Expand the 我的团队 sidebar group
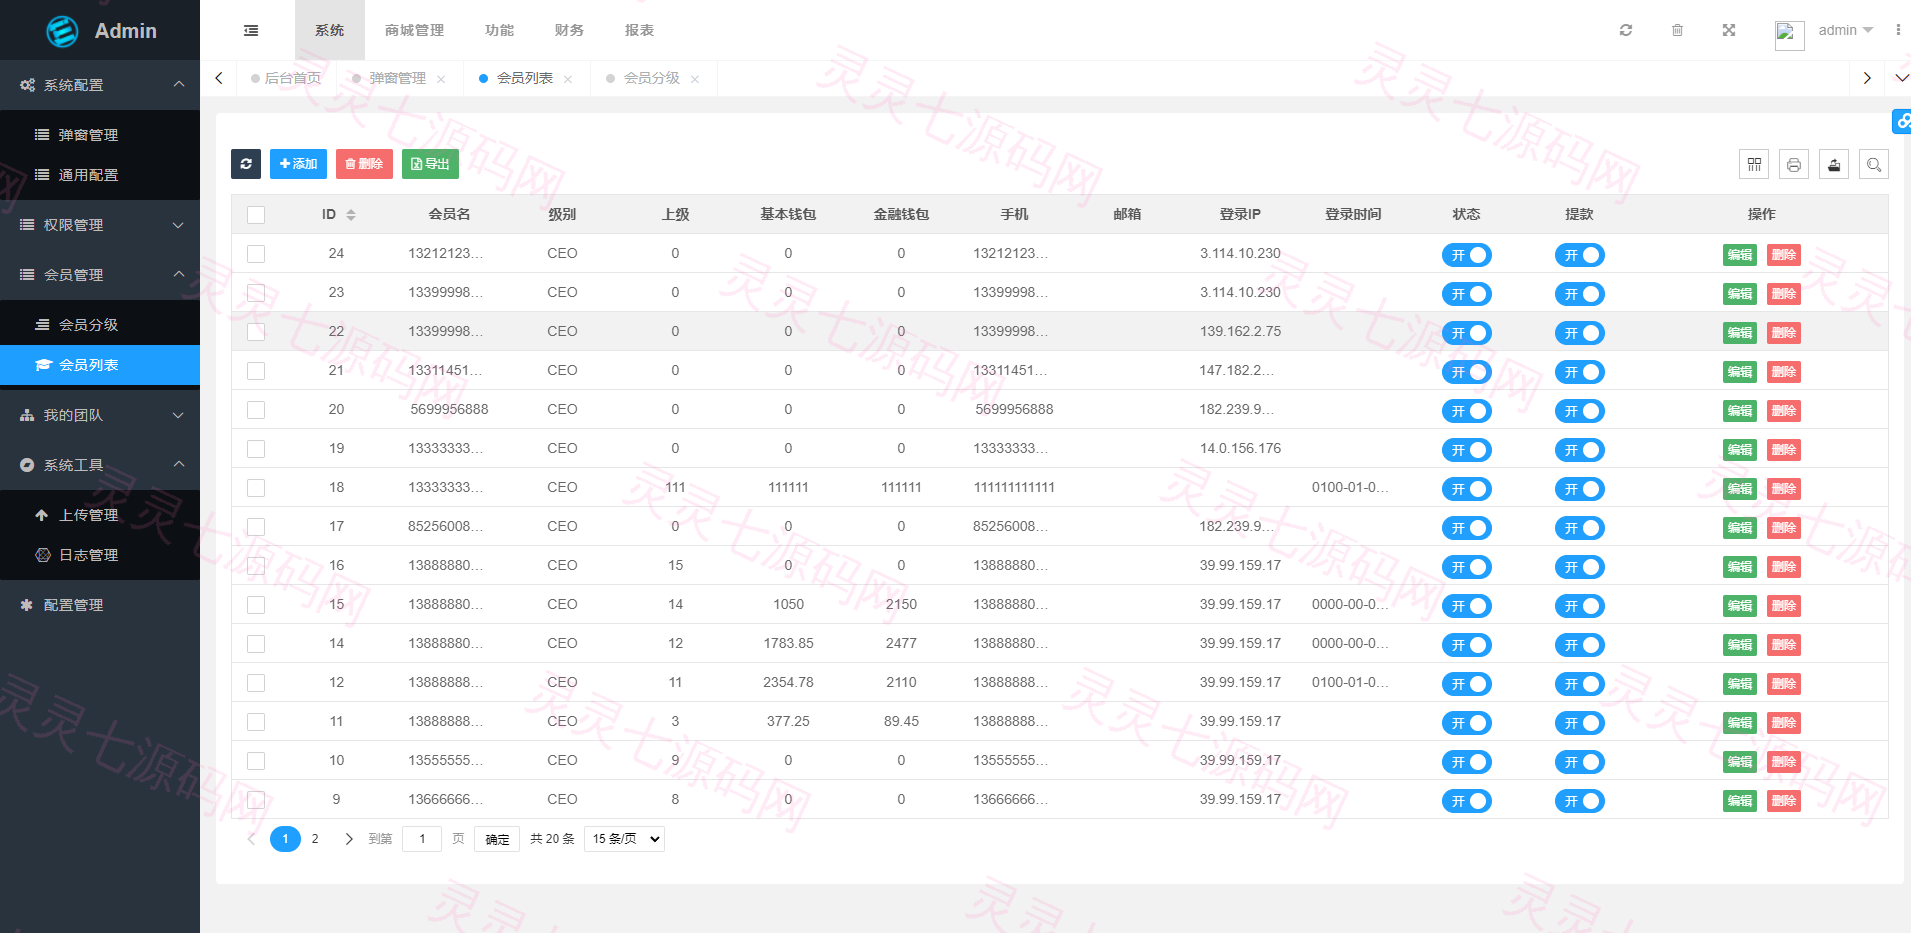This screenshot has height=933, width=1911. pyautogui.click(x=100, y=415)
